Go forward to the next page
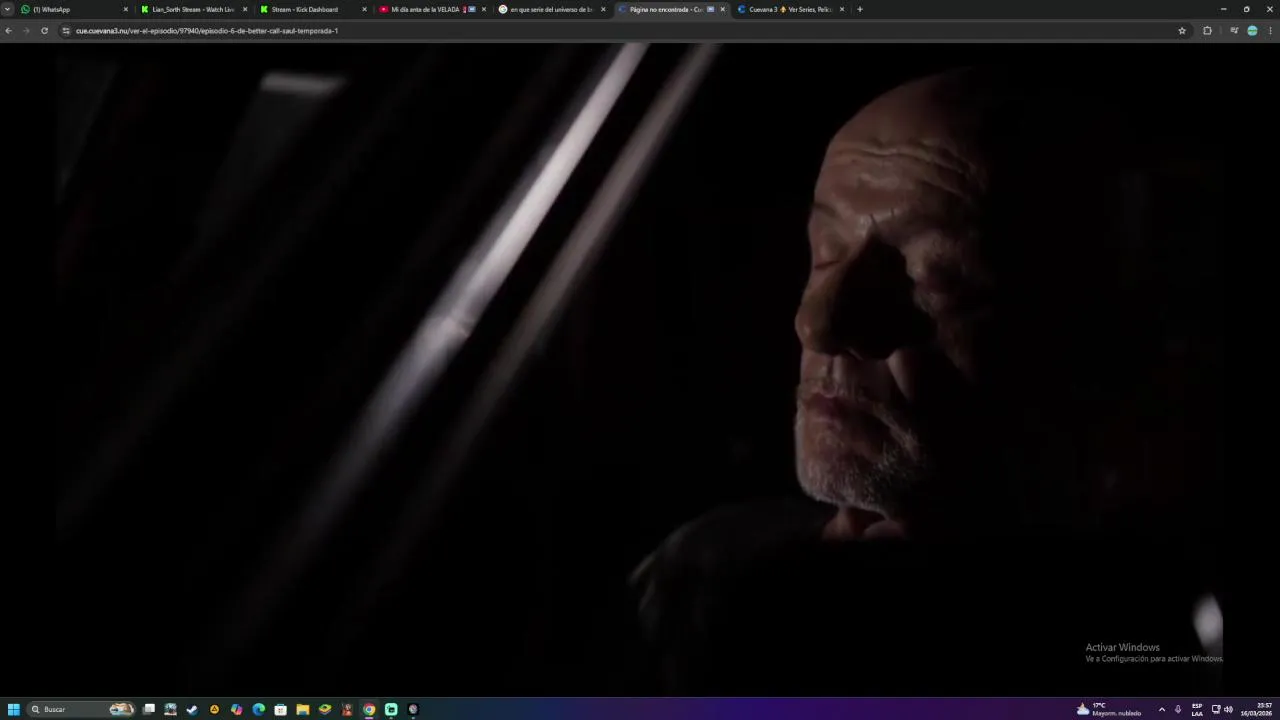 26,31
